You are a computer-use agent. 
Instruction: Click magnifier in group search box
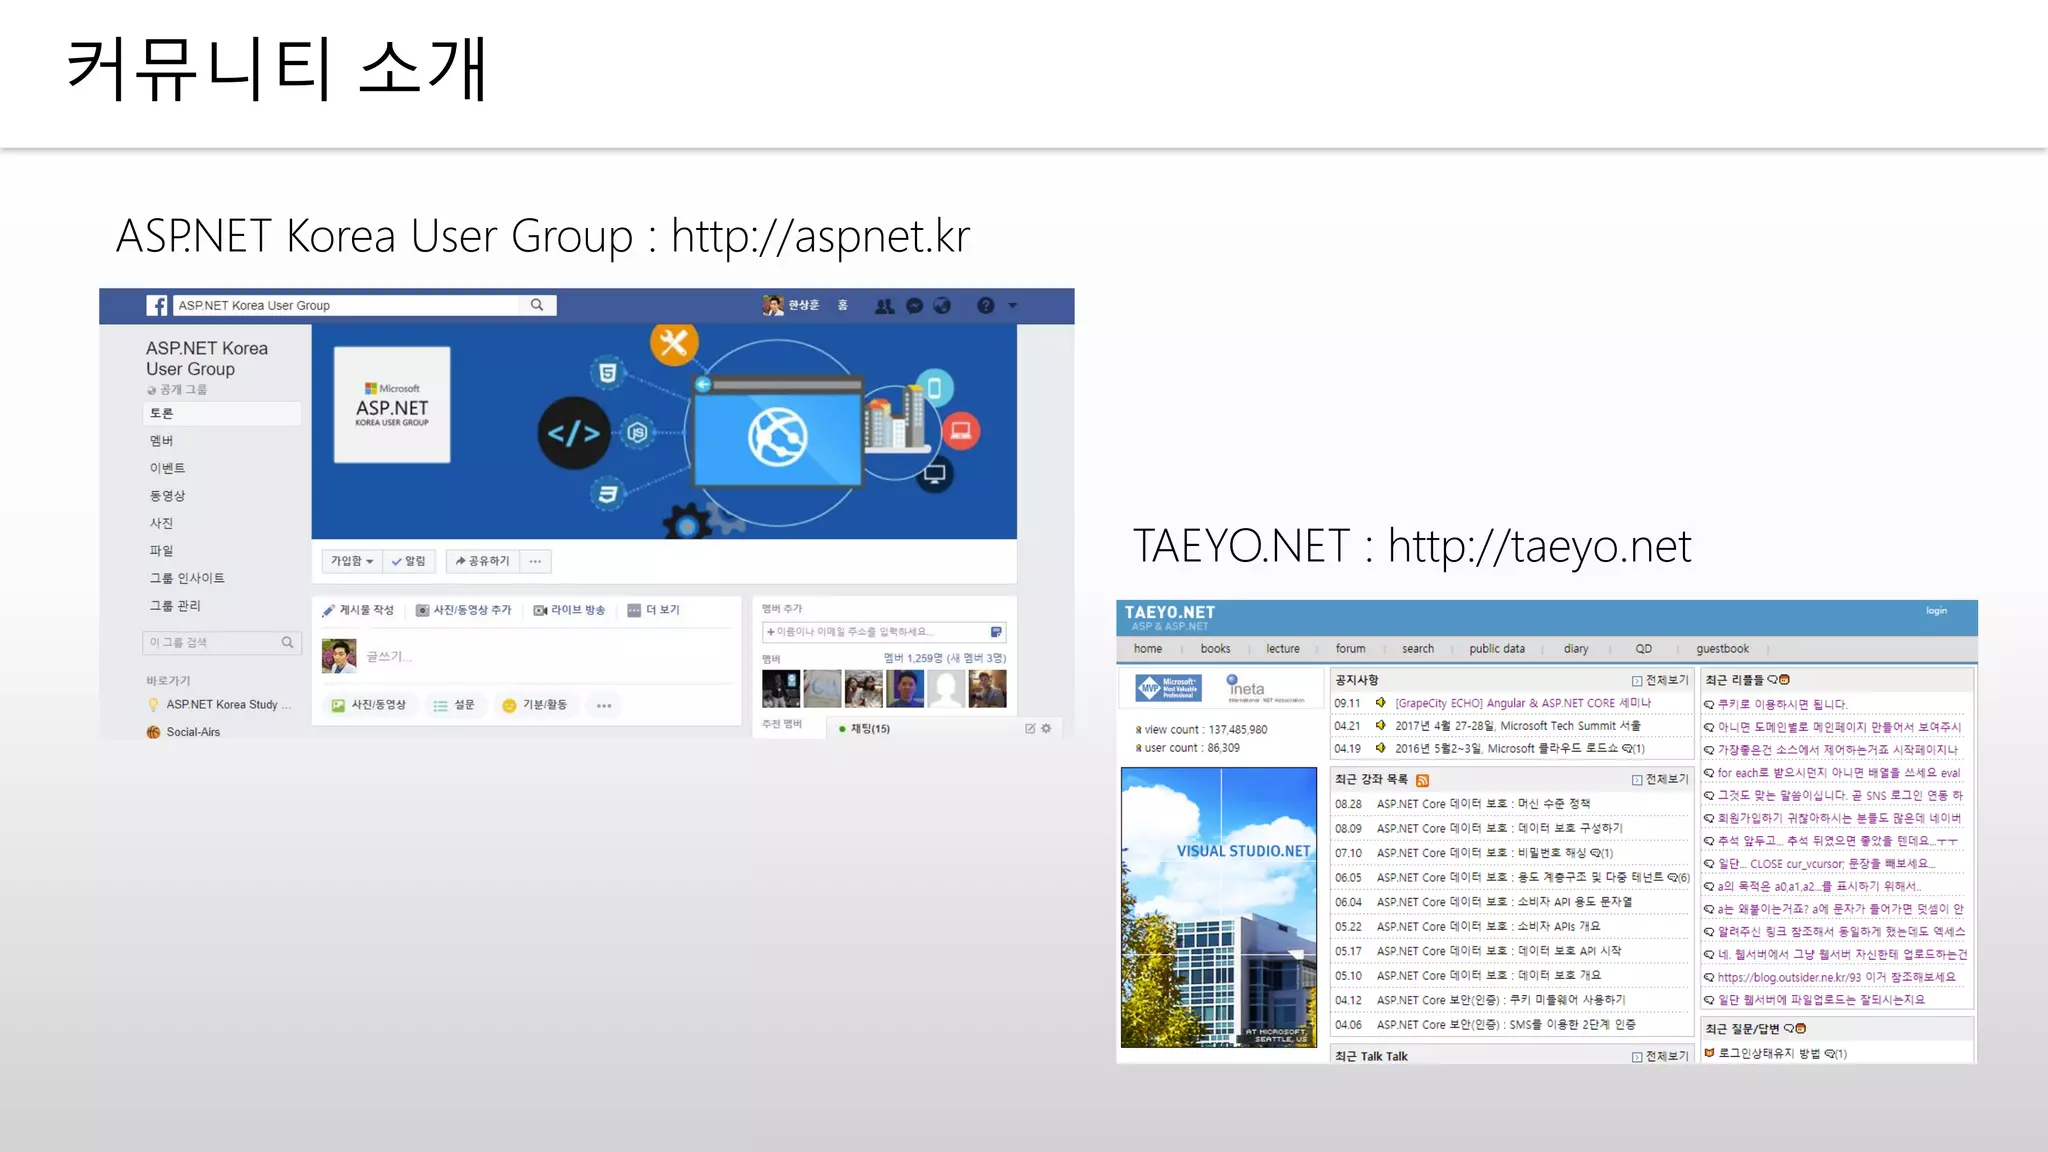point(288,643)
